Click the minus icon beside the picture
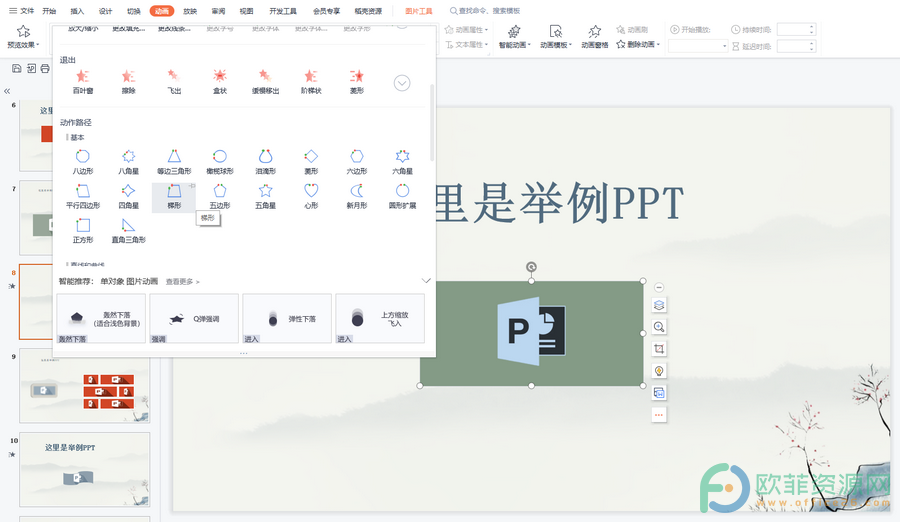Viewport: 900px width, 522px height. (x=659, y=287)
